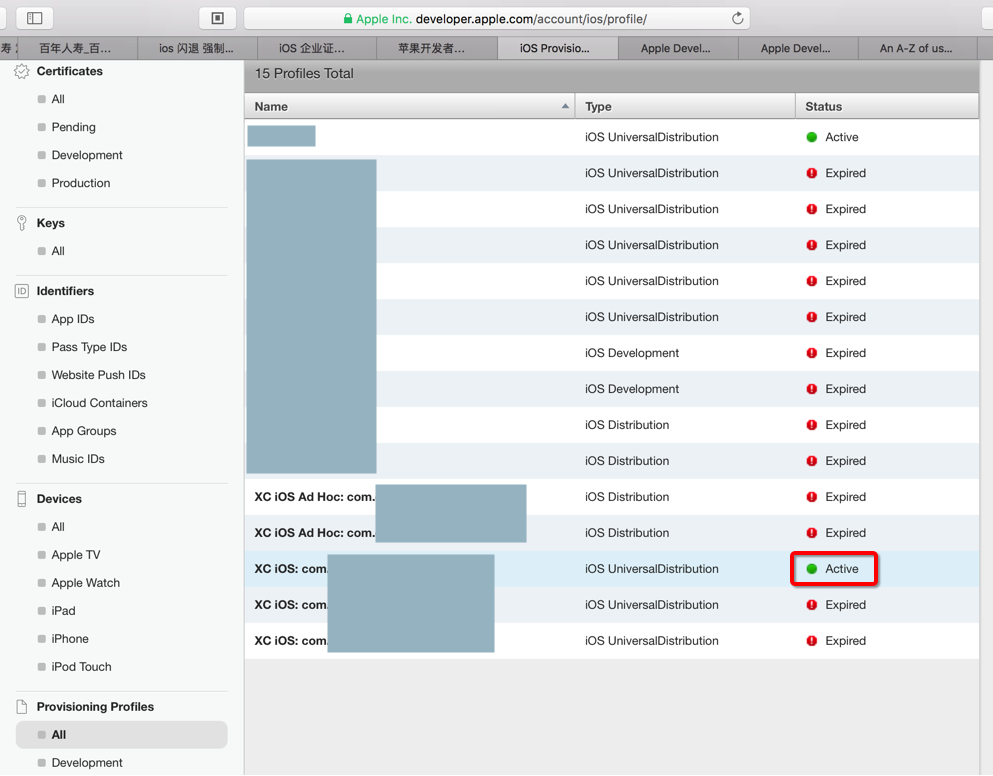
Task: Open iPod Touch devices
Action: (81, 666)
